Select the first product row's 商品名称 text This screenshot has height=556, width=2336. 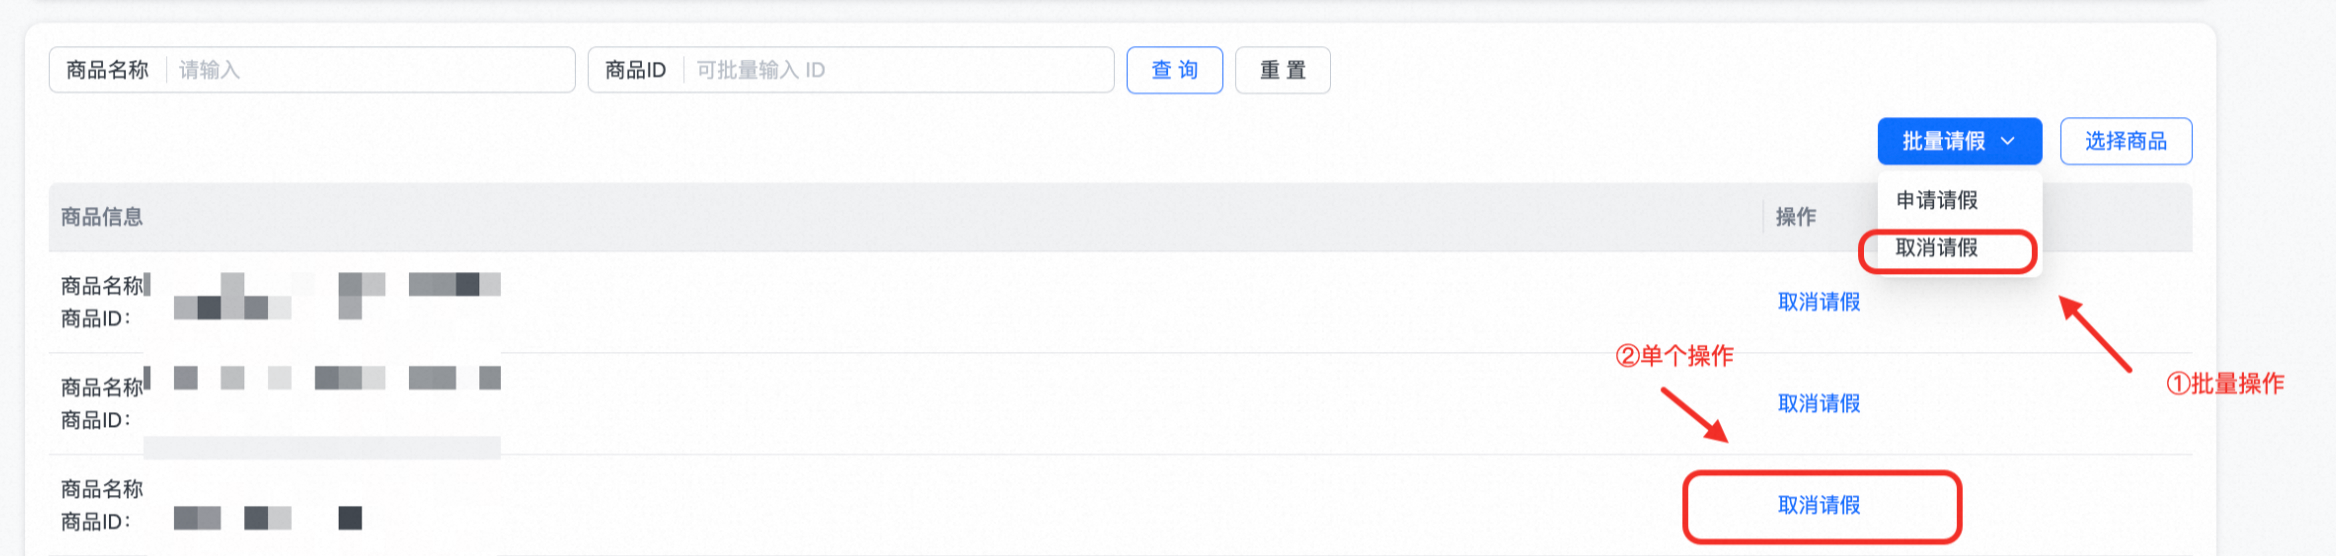pos(102,286)
